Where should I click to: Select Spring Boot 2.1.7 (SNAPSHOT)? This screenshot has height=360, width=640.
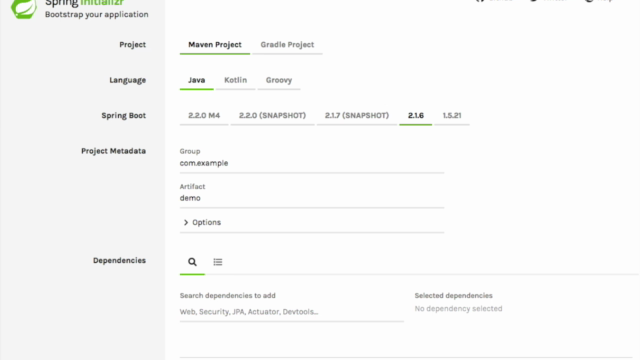(357, 116)
